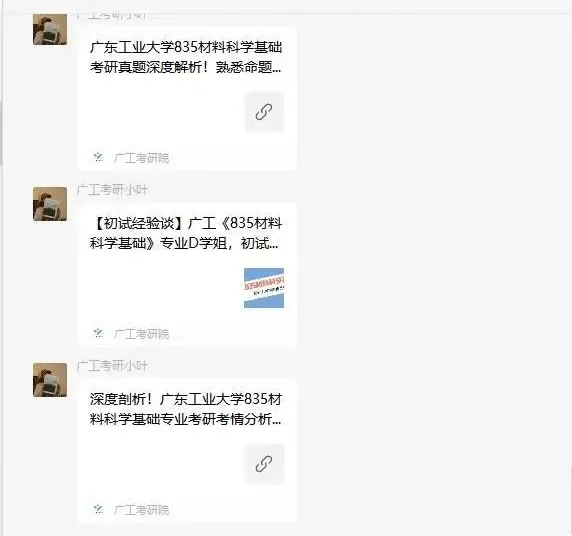Open the 初试经验谈 article thumbnail image
Viewport: 572px width, 536px height.
click(x=264, y=288)
